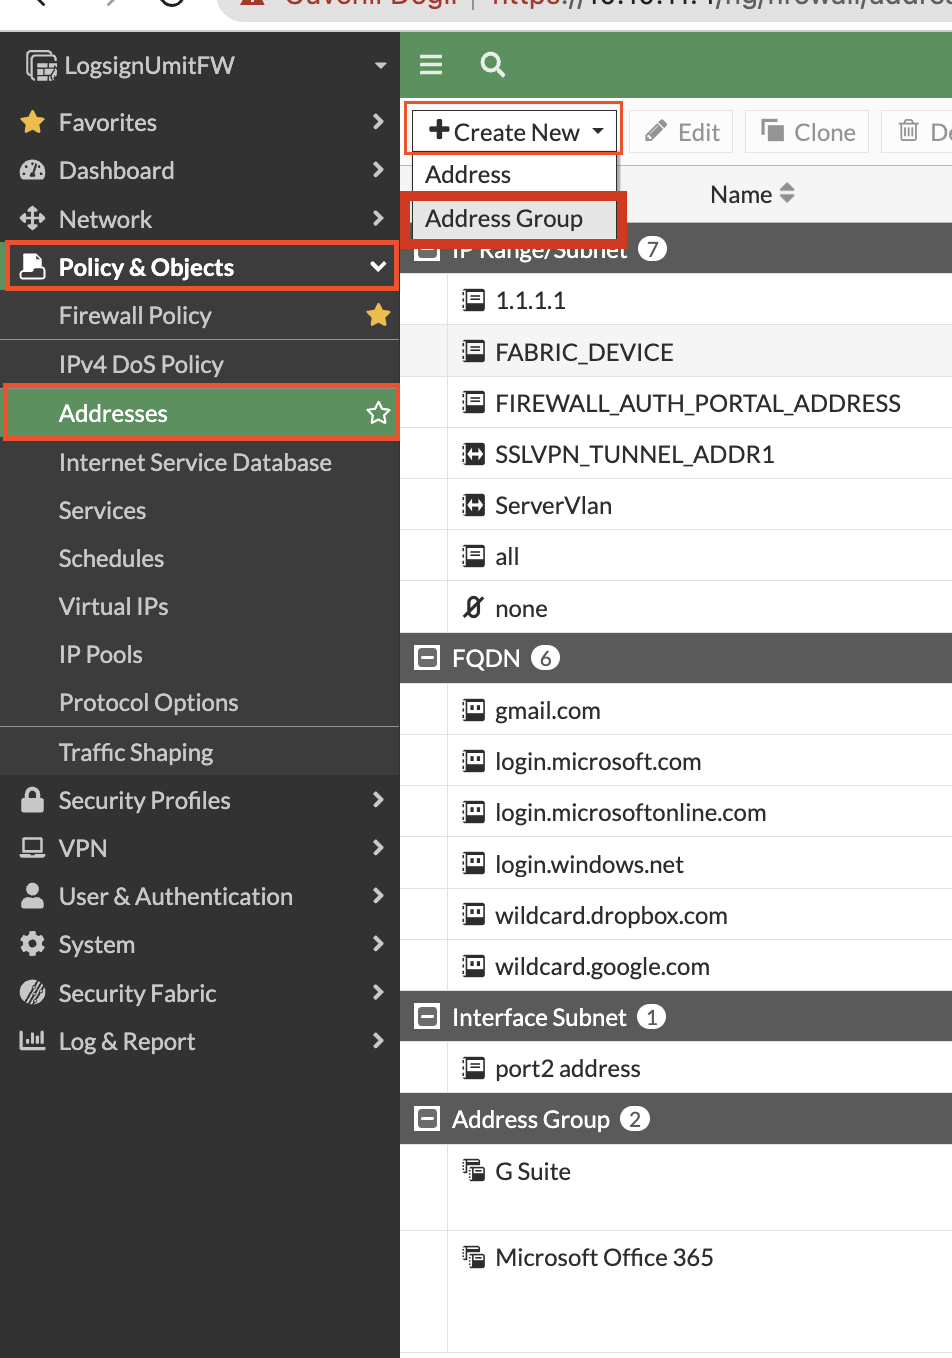Click the icon beside SSLVPN_TUNNEL_ADDR1
This screenshot has width=952, height=1358.
tap(473, 454)
